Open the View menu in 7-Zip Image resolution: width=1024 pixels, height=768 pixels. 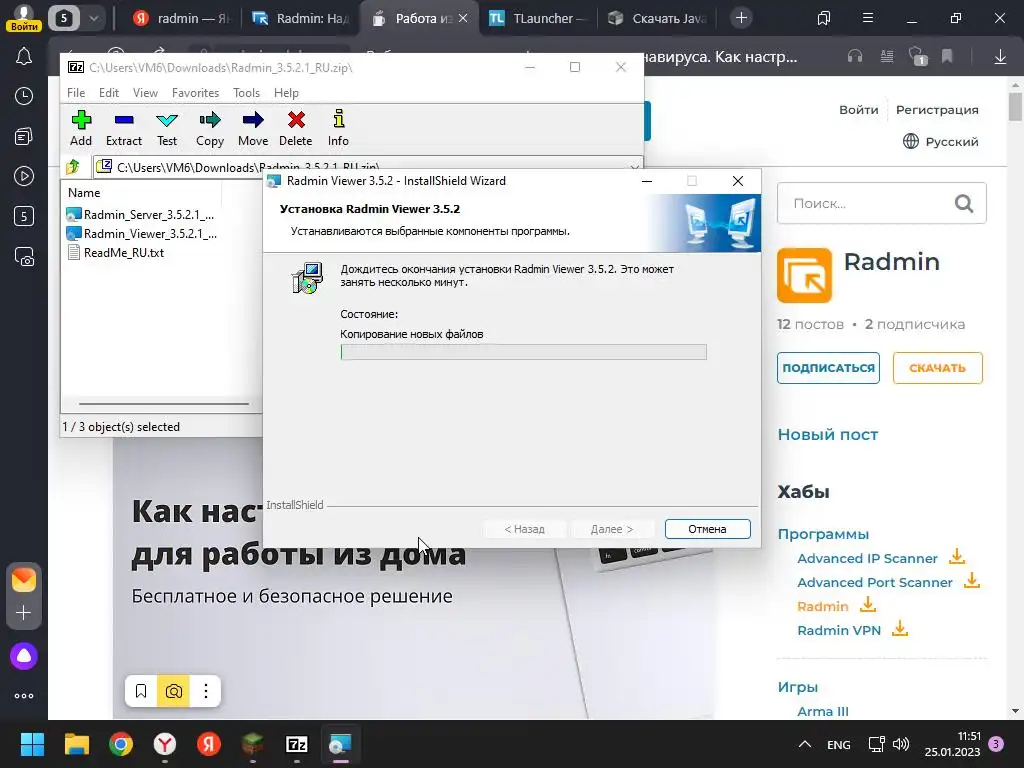[145, 93]
